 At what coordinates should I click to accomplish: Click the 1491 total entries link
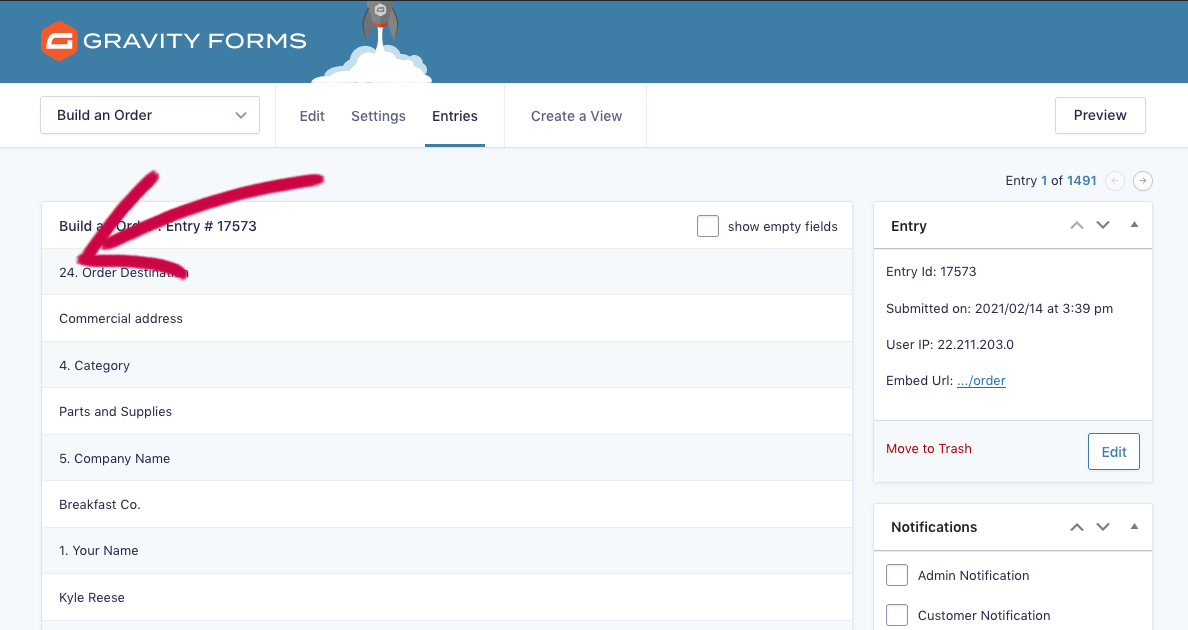pos(1082,181)
